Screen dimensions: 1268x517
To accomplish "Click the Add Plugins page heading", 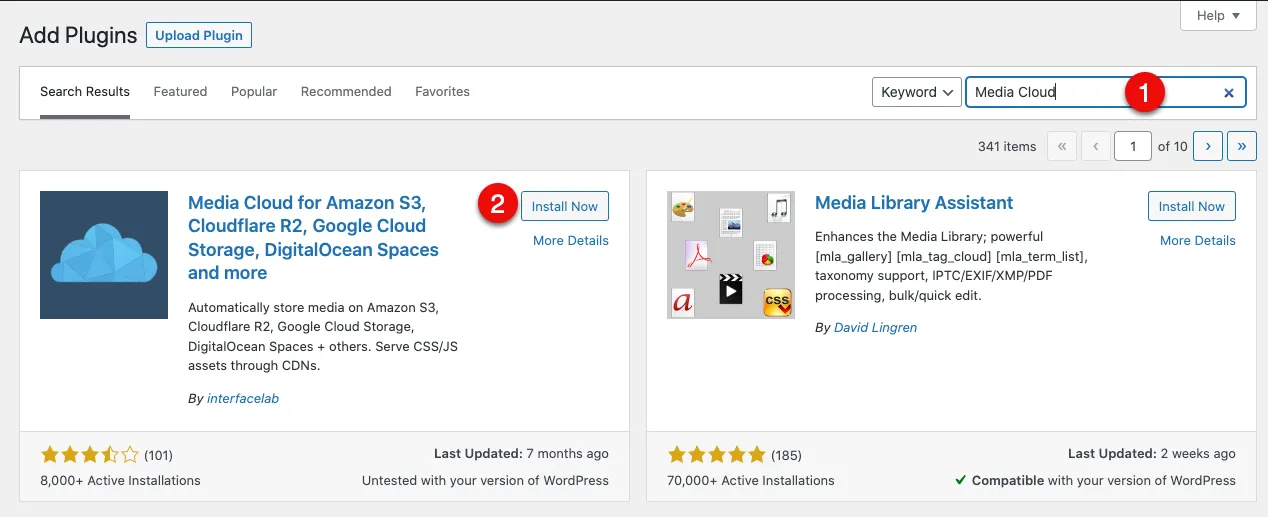I will click(x=78, y=35).
